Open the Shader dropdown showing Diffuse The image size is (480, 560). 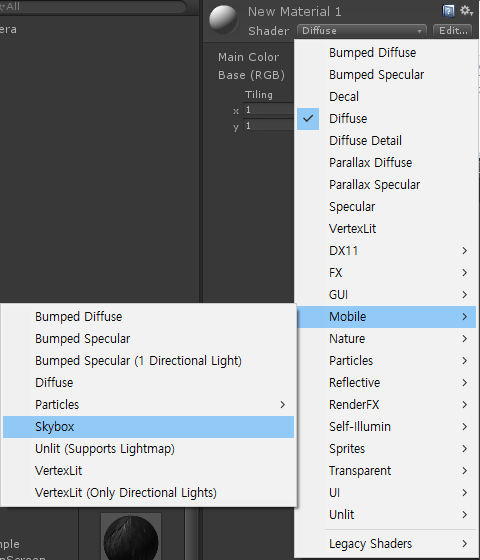click(361, 31)
